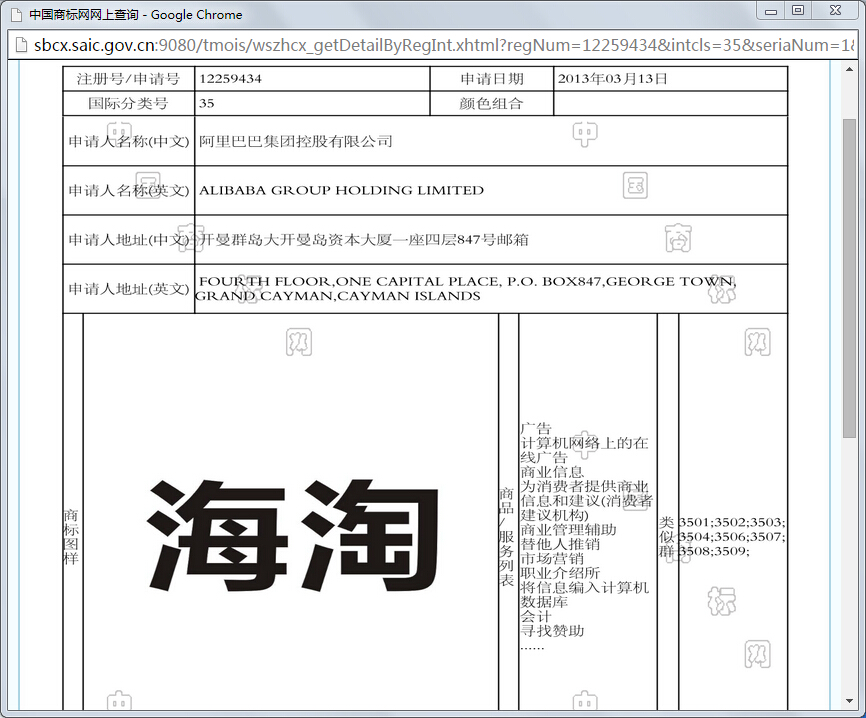Click the 商业信息 service entry
The height and width of the screenshot is (718, 866).
pos(552,472)
